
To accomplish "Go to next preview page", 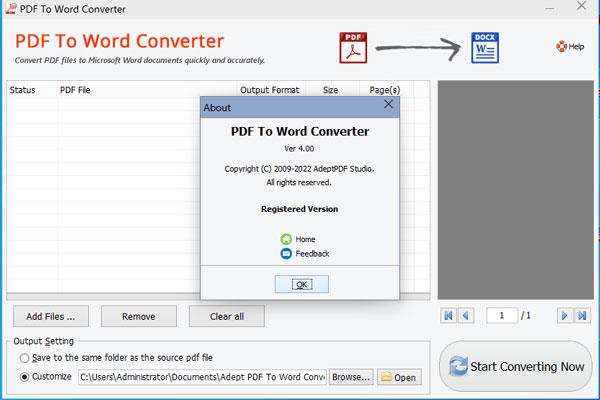I will pos(564,316).
